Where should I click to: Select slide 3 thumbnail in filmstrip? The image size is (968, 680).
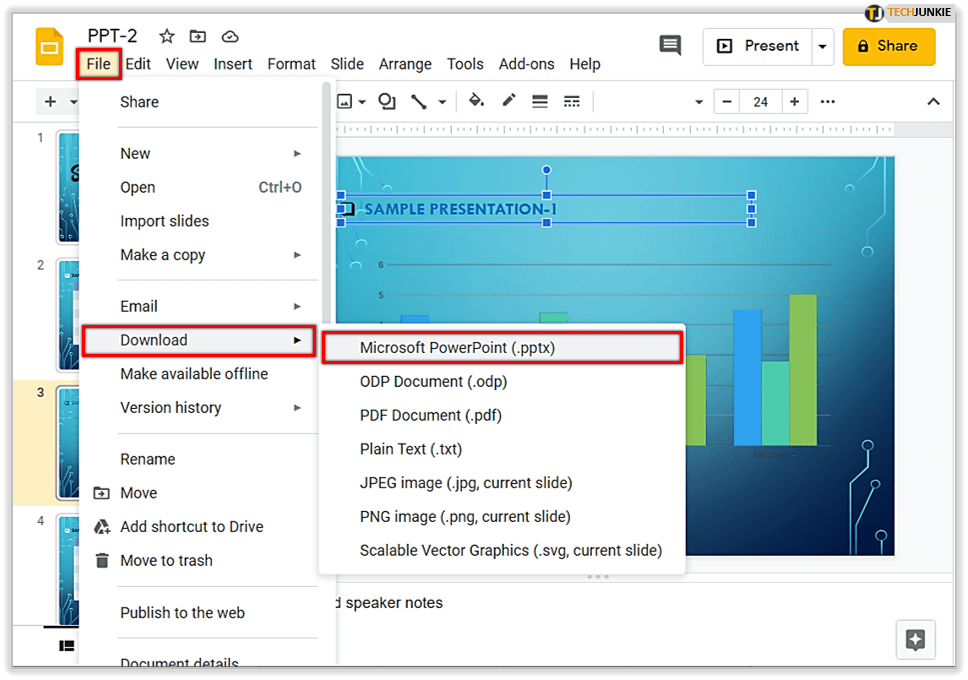(x=68, y=440)
